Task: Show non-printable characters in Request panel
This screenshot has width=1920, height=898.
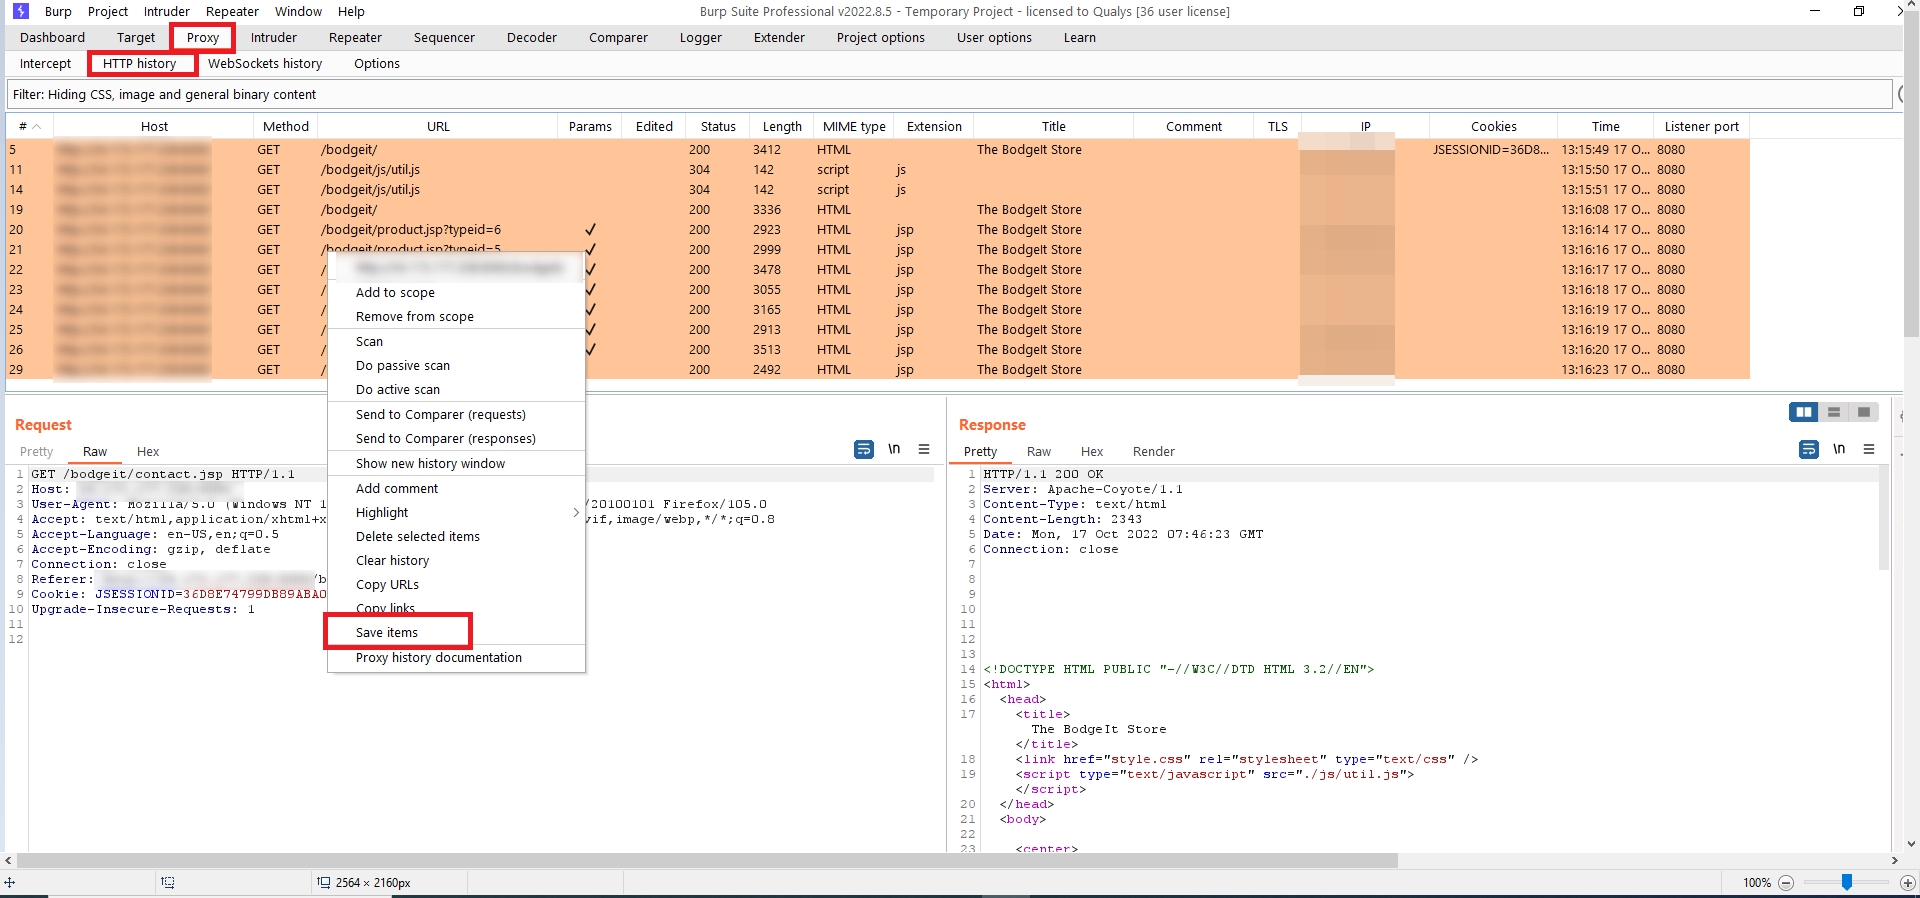Action: click(894, 449)
